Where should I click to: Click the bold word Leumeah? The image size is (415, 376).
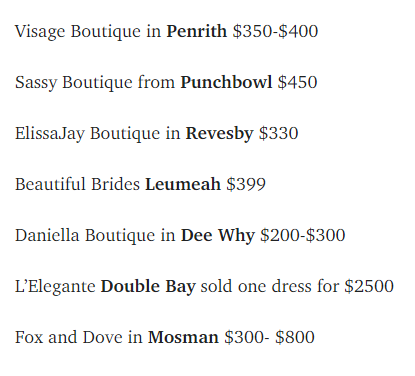pos(183,184)
